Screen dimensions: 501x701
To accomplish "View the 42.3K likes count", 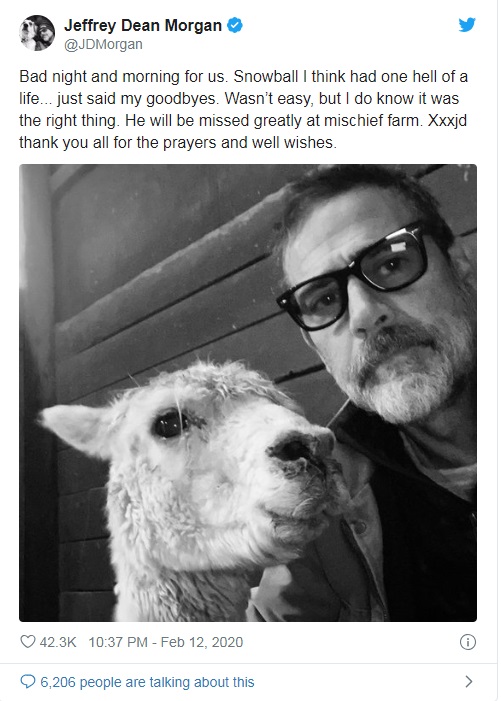I will coord(58,642).
